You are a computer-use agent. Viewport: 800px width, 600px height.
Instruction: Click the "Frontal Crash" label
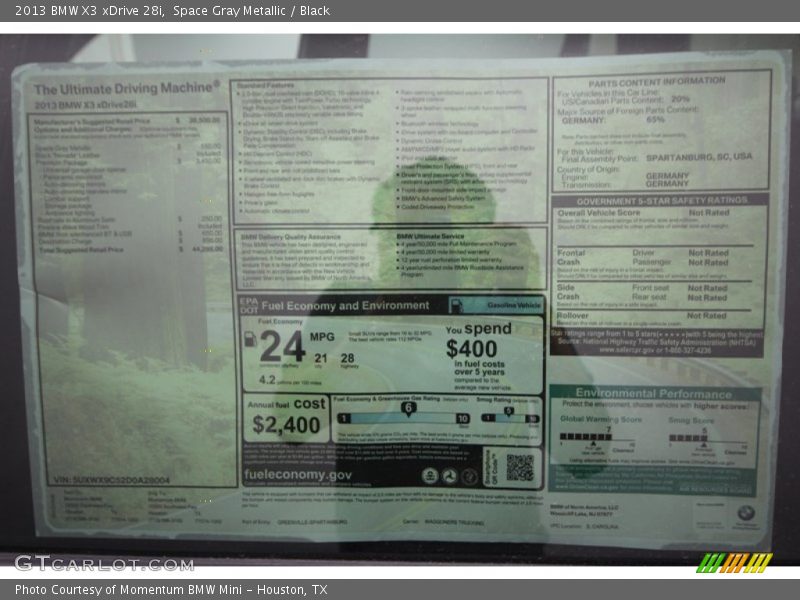tap(571, 257)
